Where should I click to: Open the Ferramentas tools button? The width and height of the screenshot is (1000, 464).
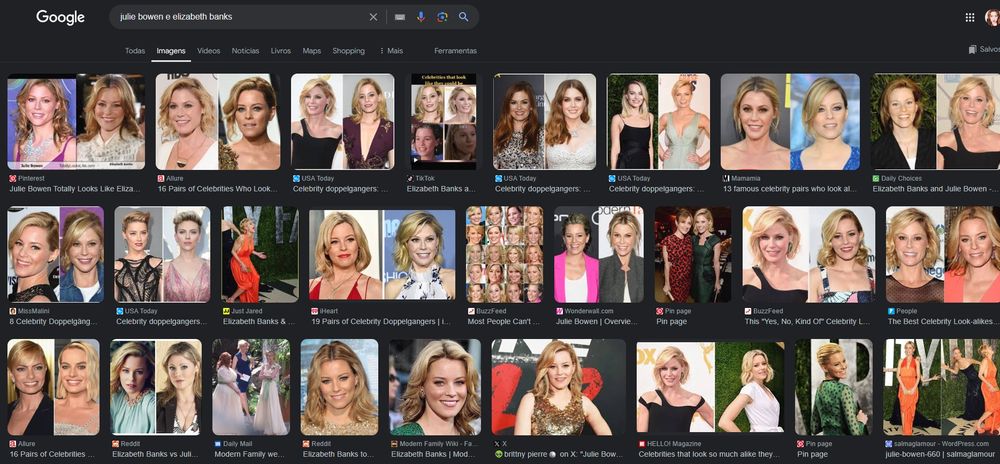coord(455,51)
